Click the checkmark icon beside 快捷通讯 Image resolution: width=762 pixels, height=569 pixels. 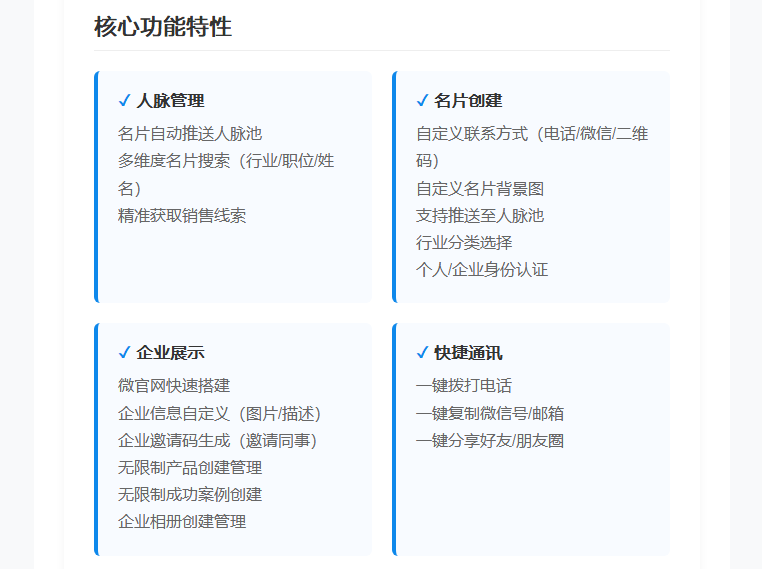point(422,352)
